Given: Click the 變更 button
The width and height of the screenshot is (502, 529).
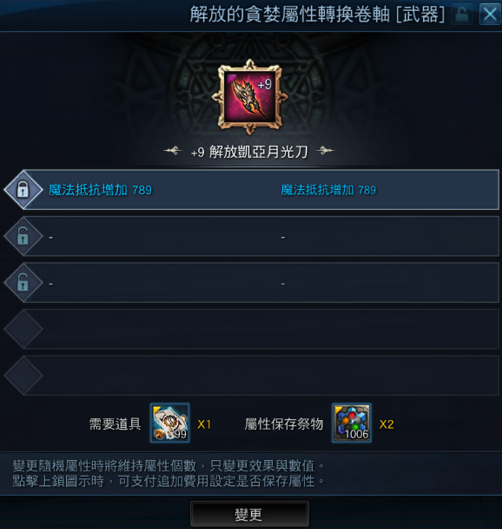Looking at the screenshot, I should click(249, 514).
